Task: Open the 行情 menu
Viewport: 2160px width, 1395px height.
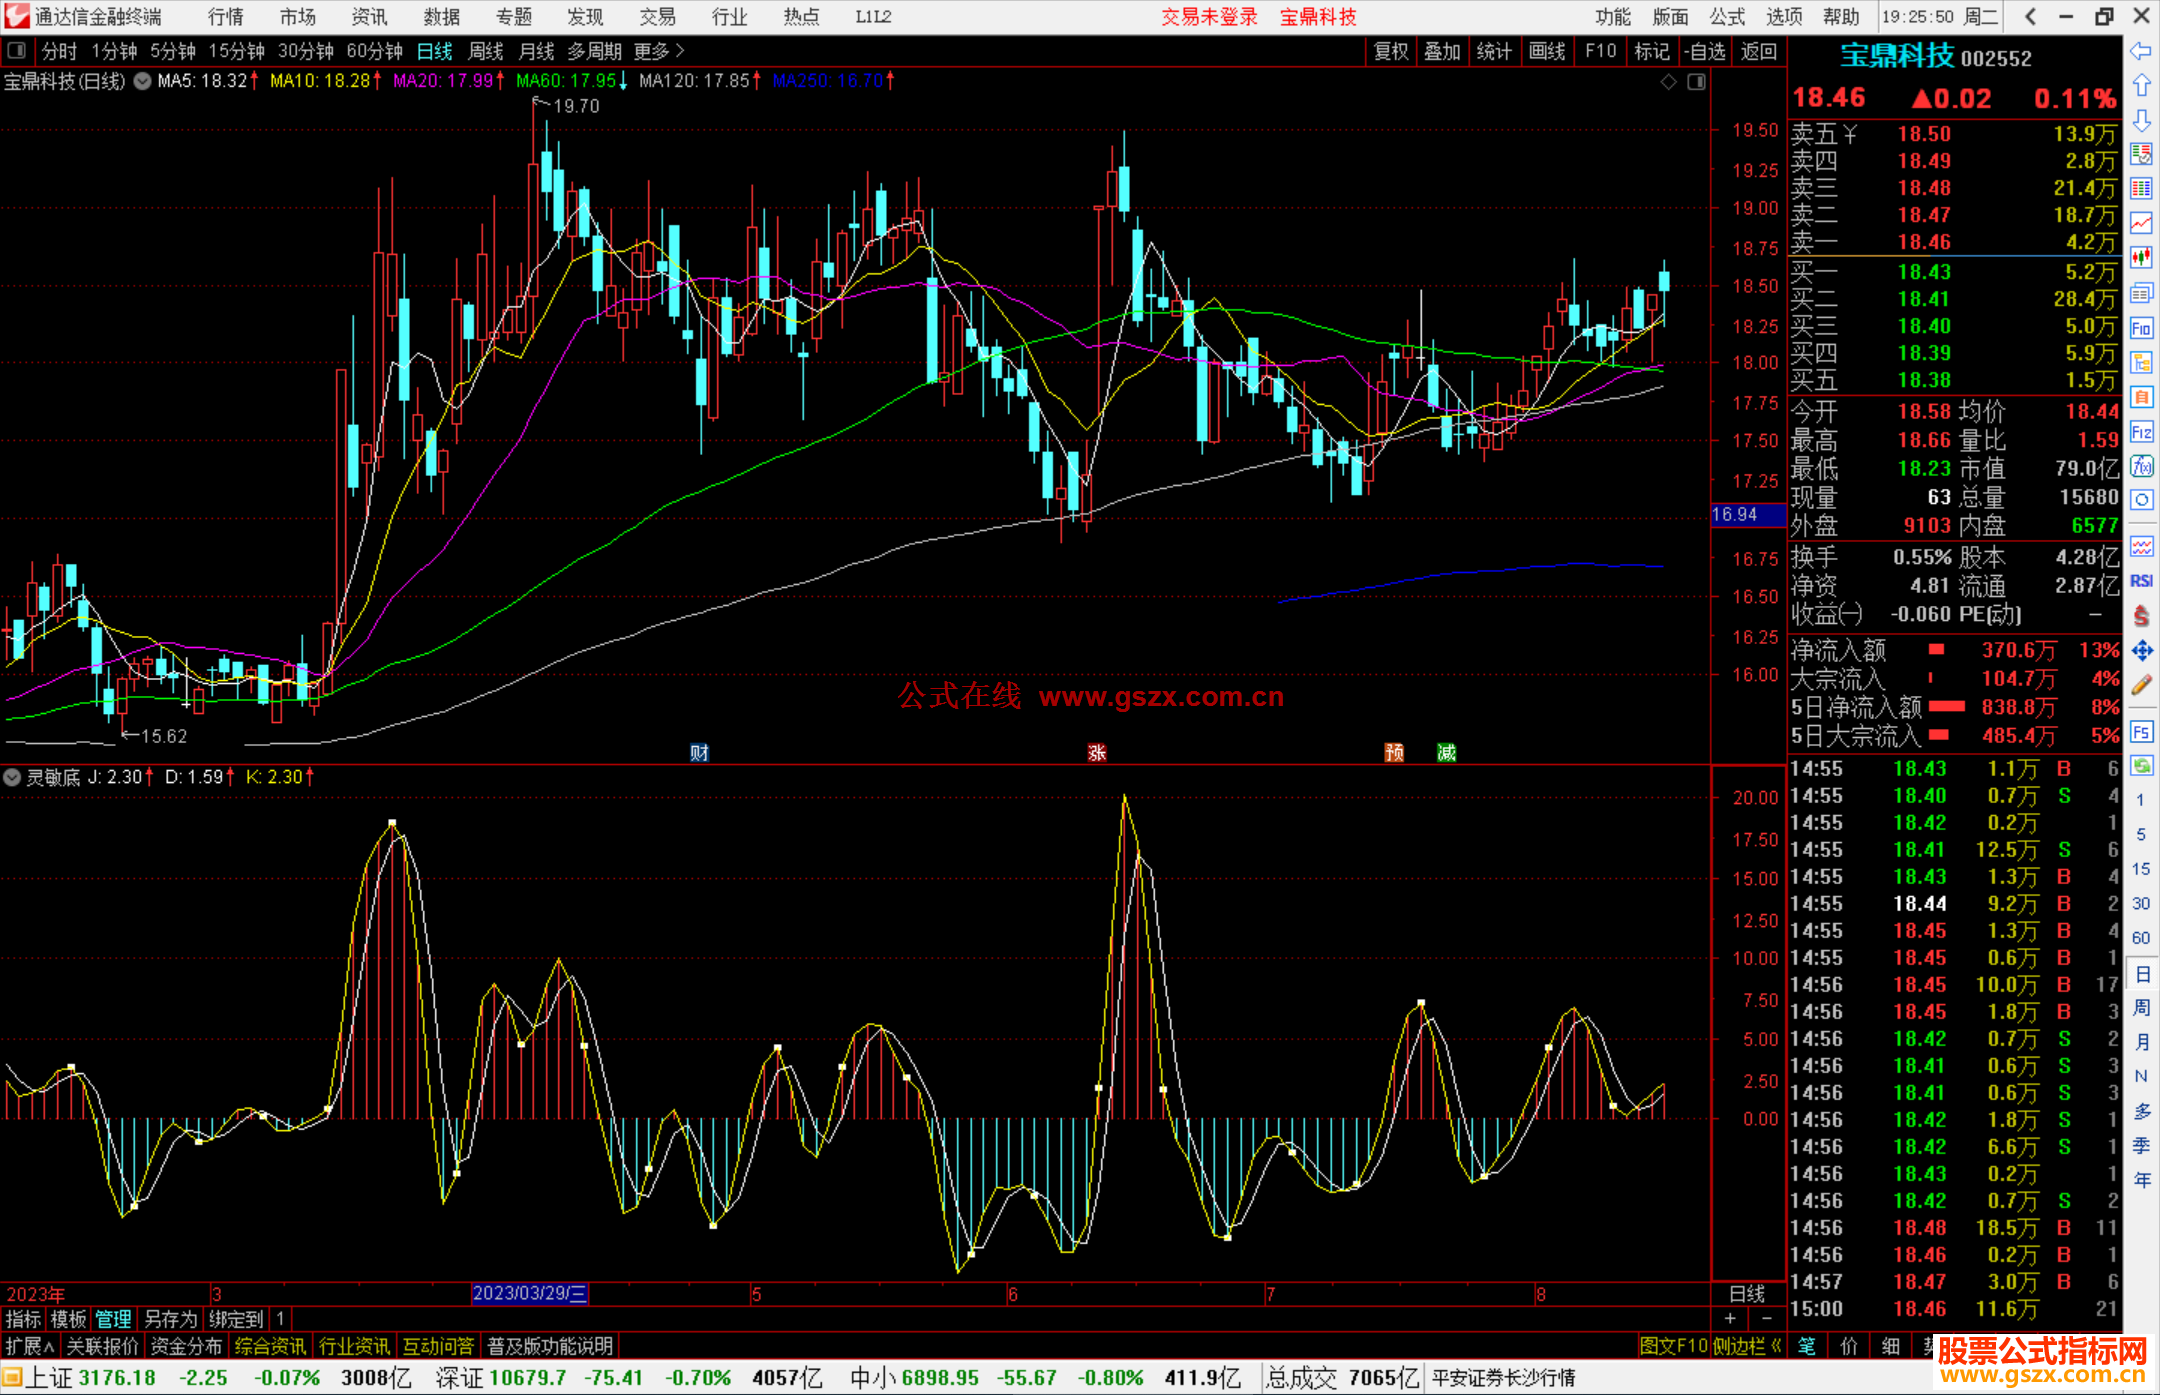Action: coord(225,17)
